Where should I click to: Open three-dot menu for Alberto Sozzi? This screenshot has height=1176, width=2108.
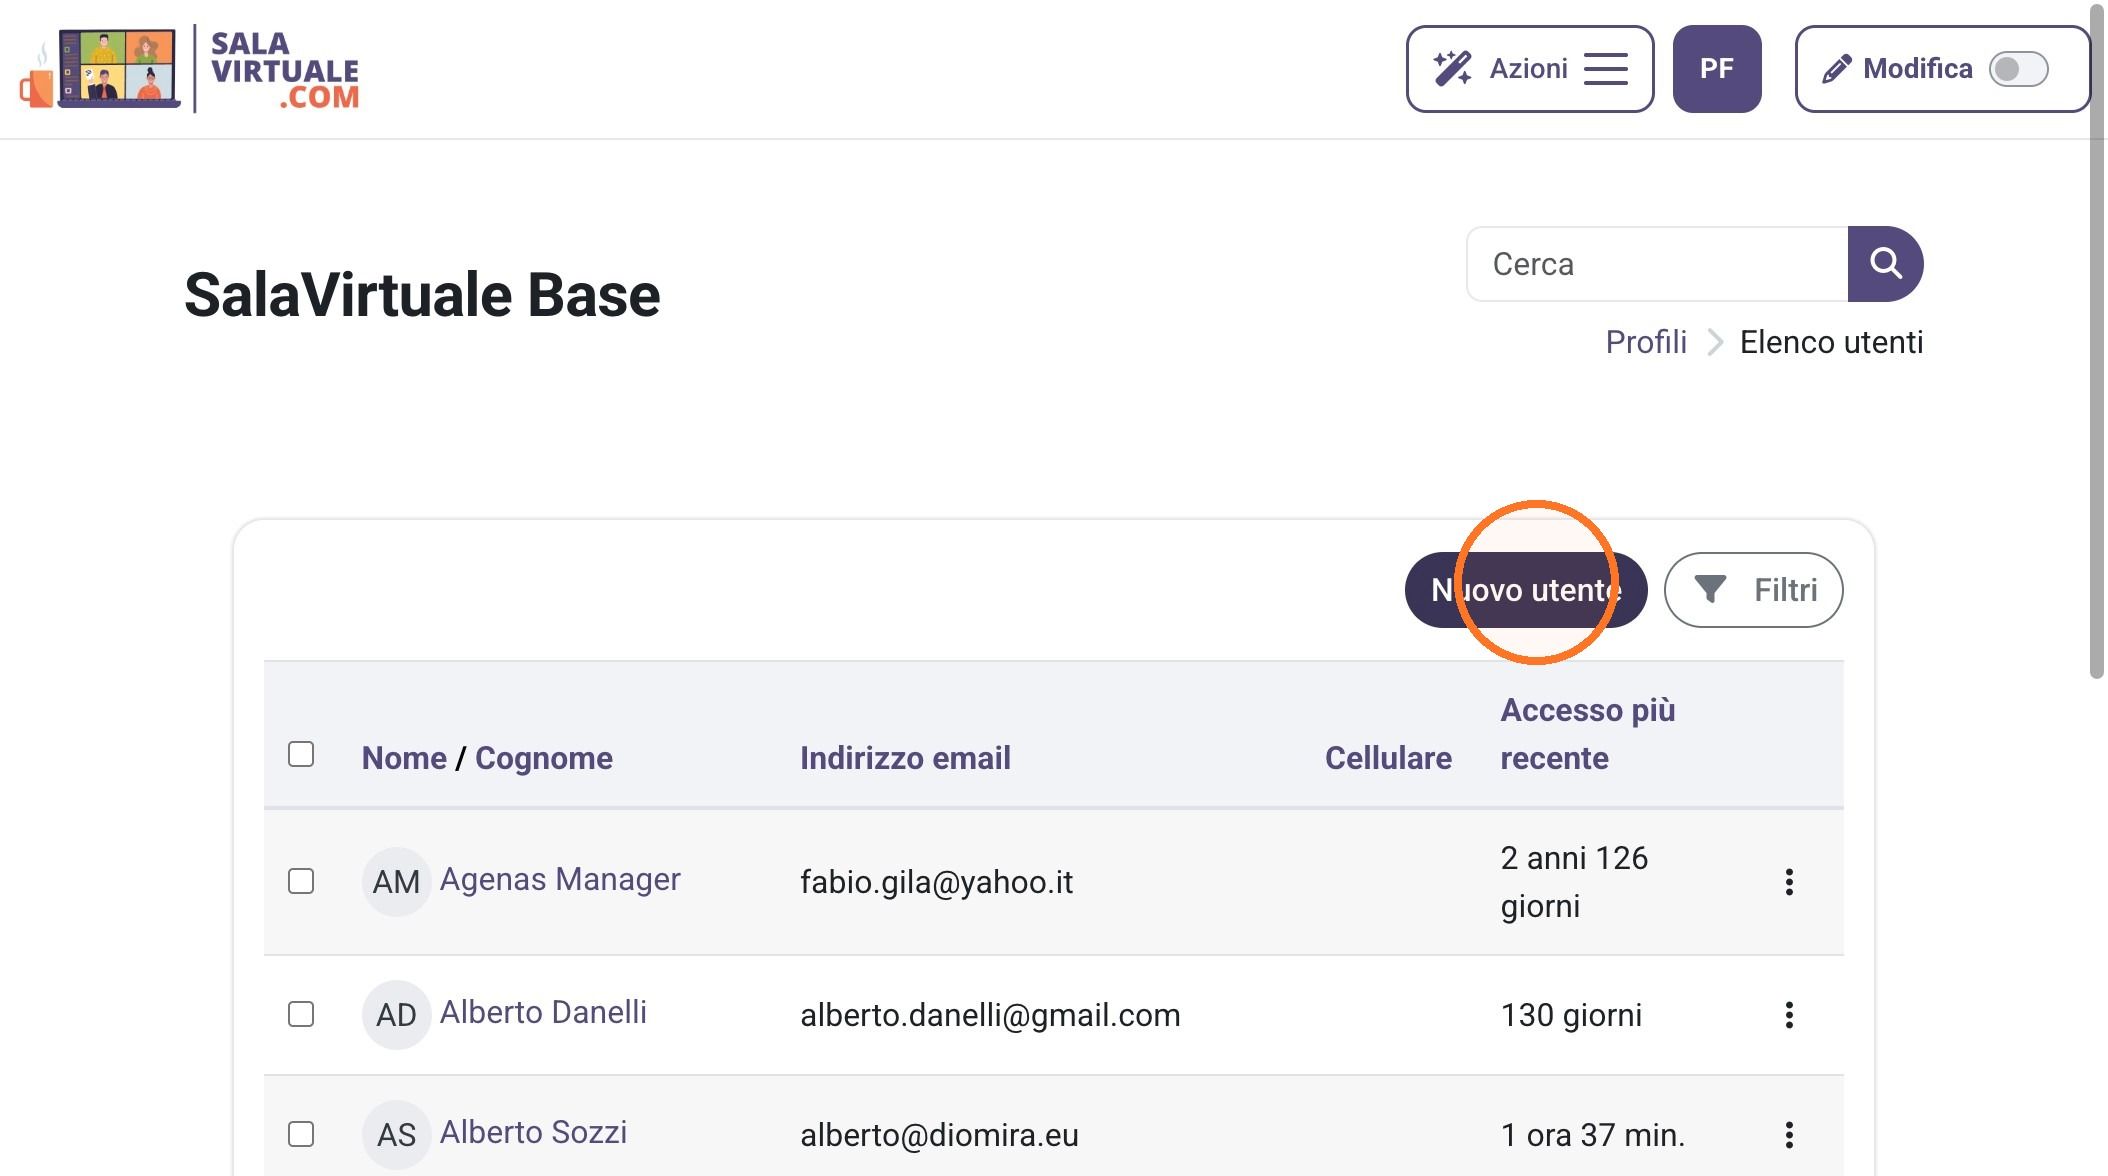click(x=1789, y=1135)
